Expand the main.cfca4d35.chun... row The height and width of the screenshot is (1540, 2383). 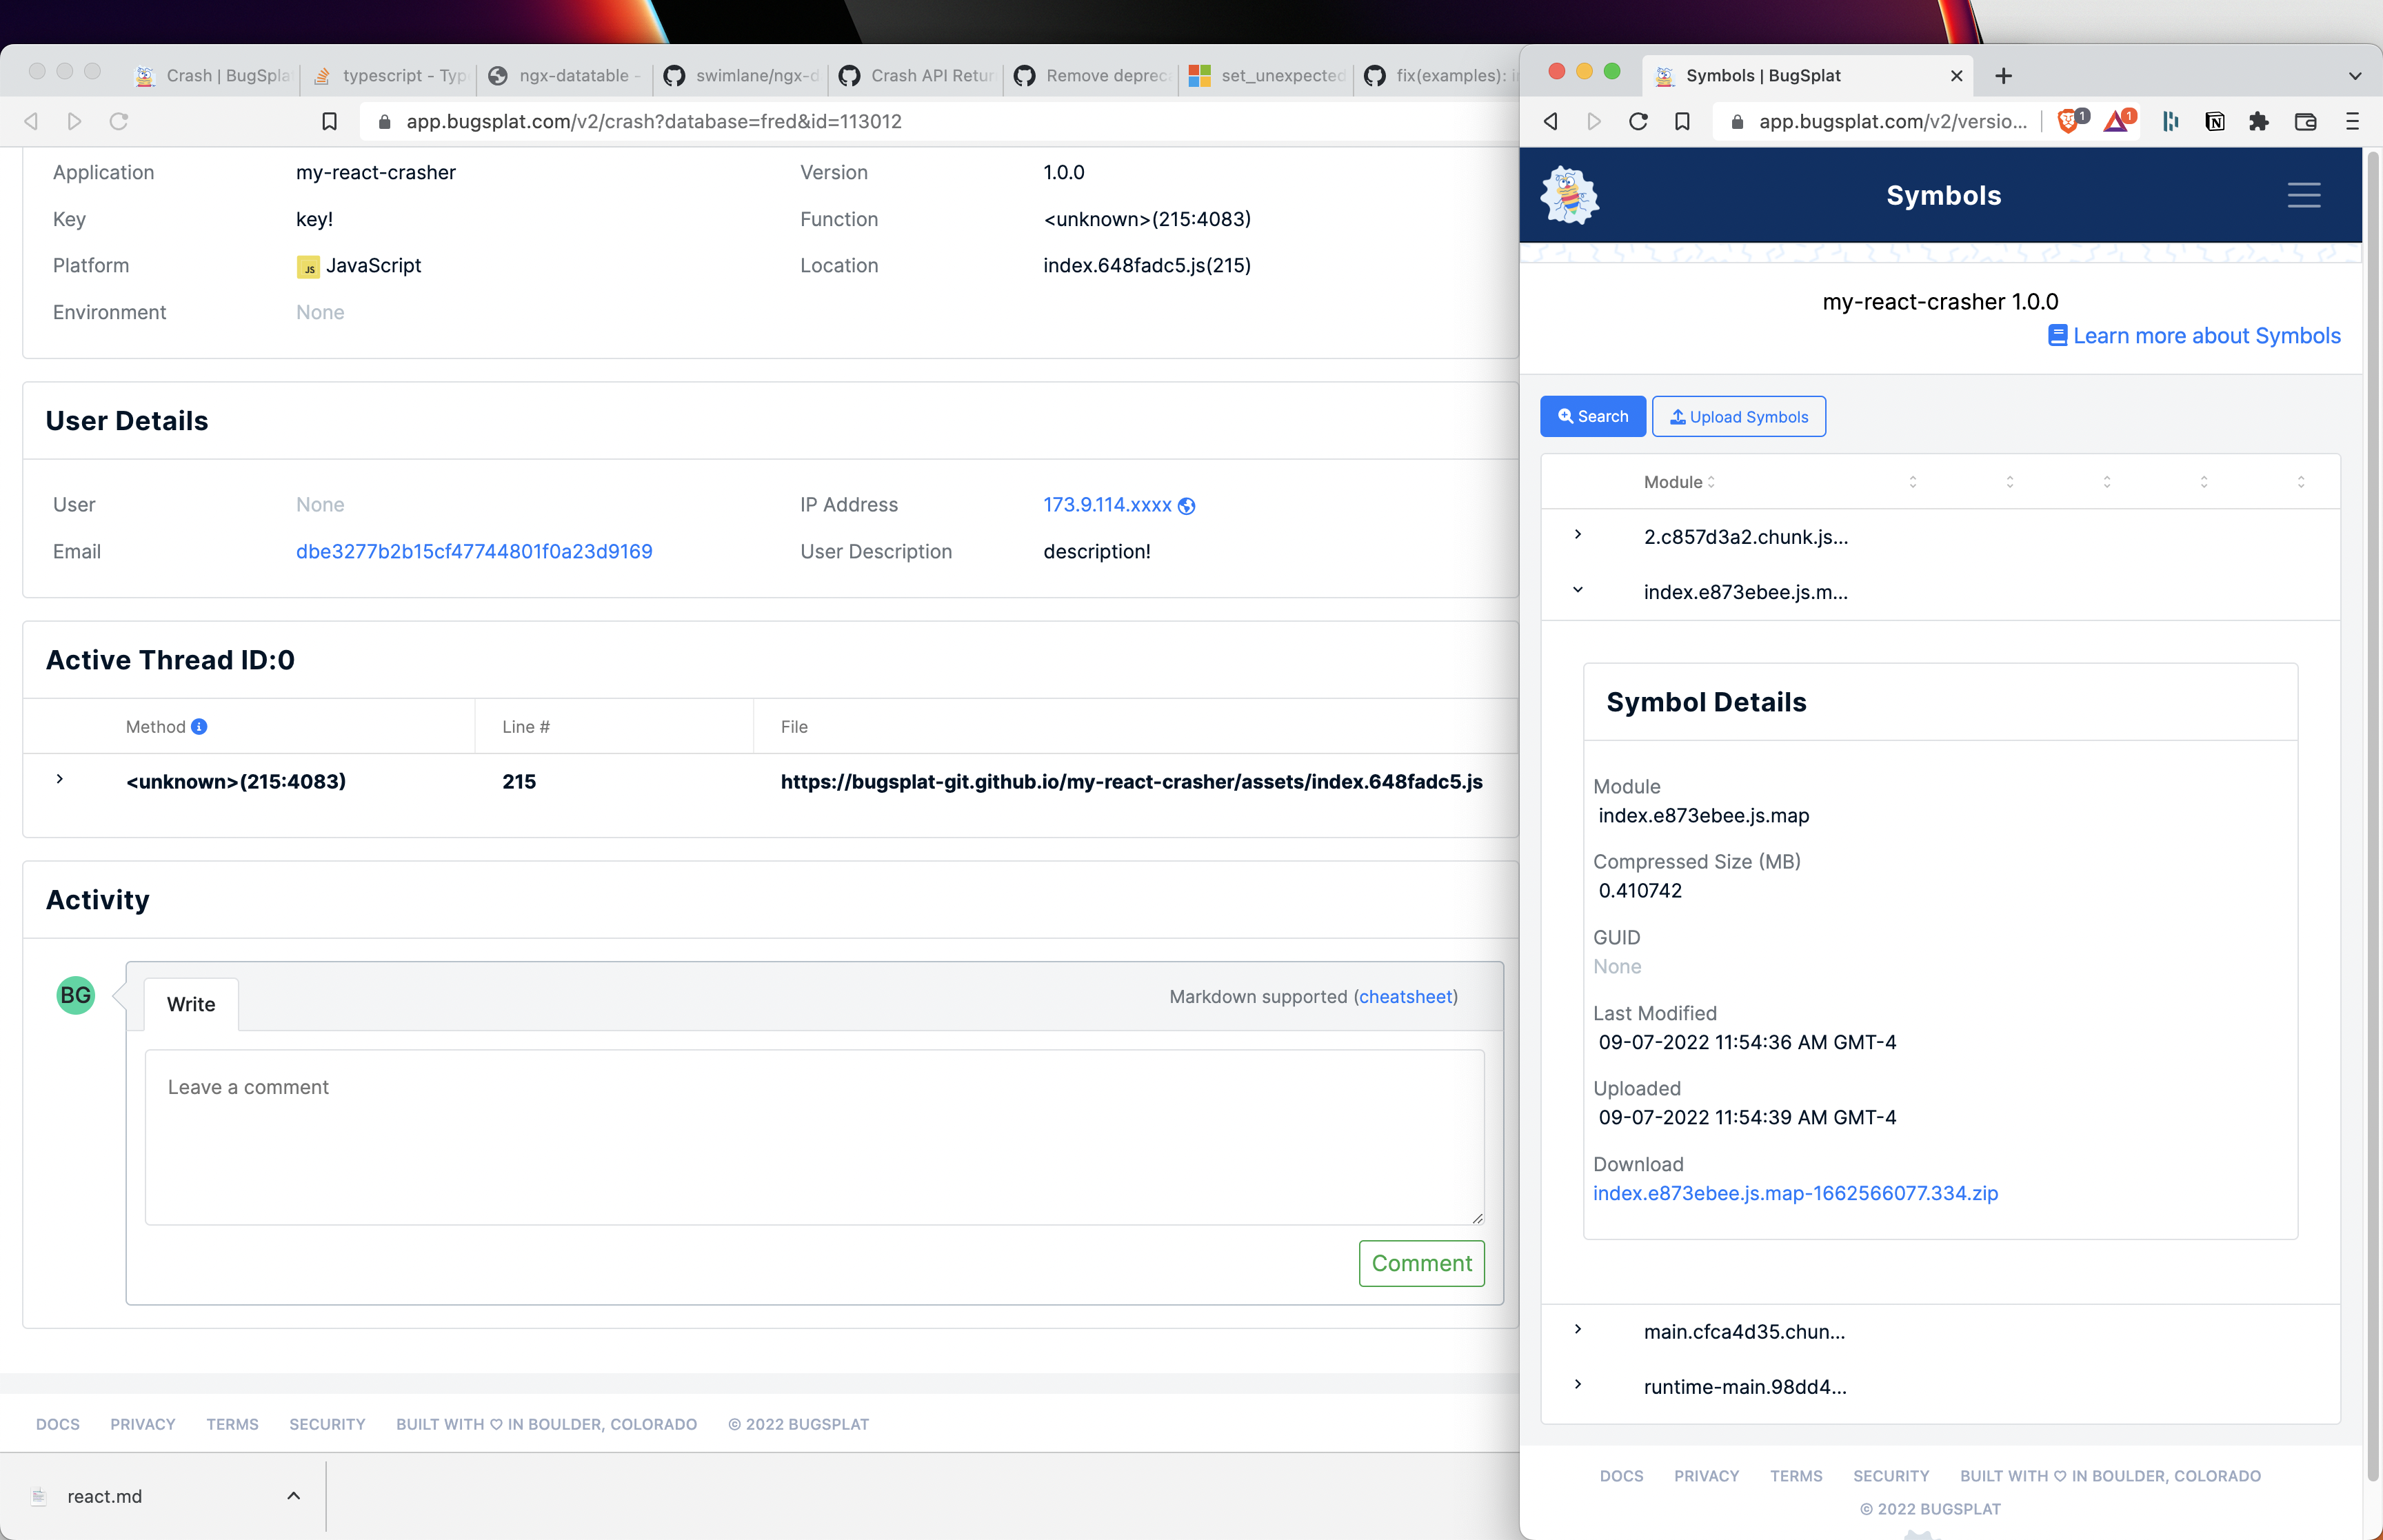[1578, 1330]
